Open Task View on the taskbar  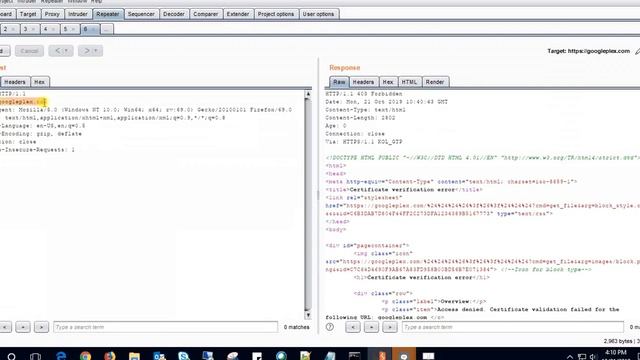(36, 356)
